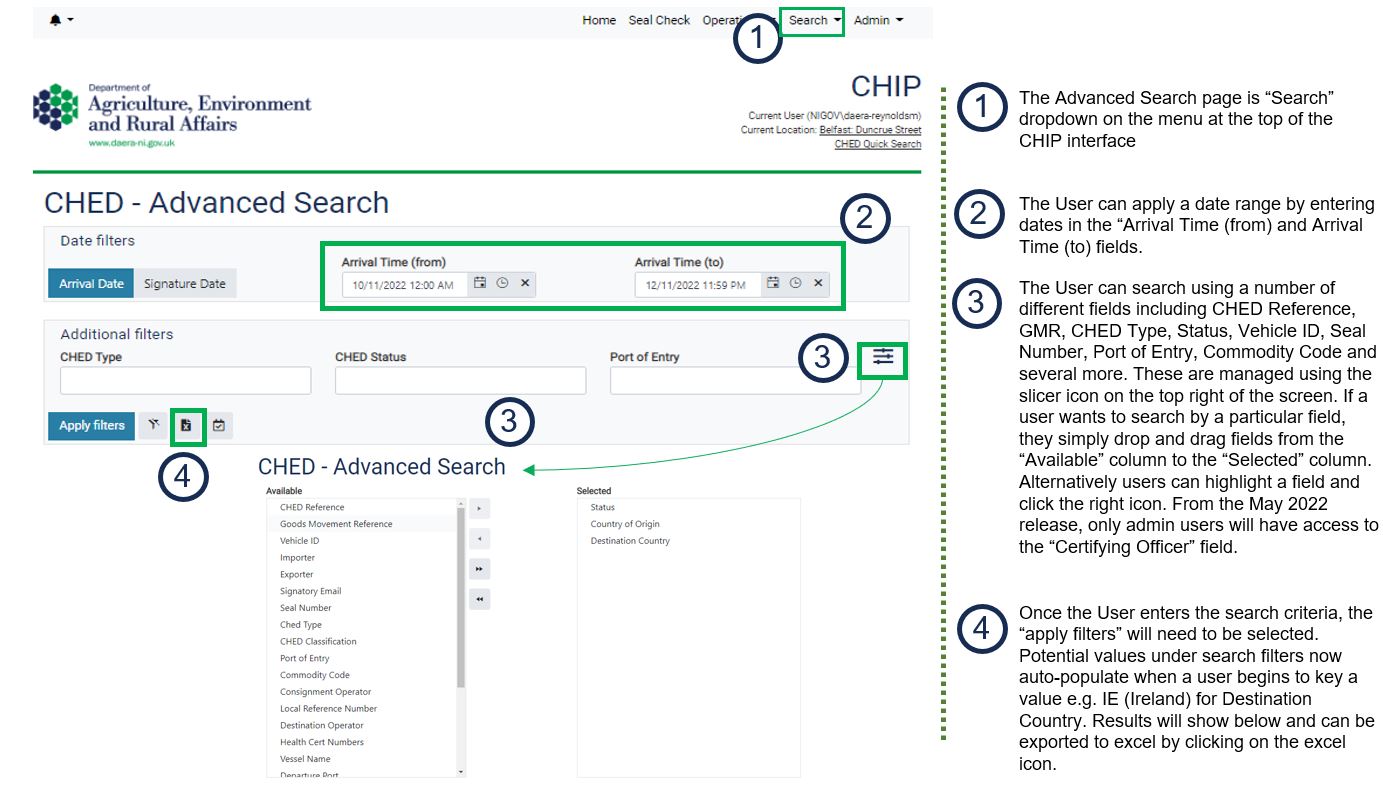Expand the Admin dropdown menu

coord(878,20)
